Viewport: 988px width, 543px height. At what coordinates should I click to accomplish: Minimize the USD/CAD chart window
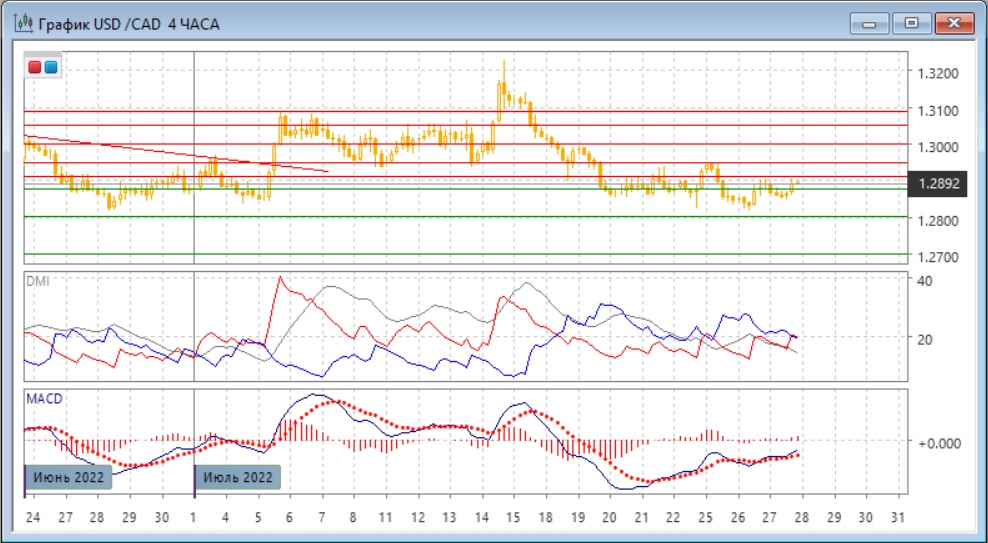pos(871,22)
